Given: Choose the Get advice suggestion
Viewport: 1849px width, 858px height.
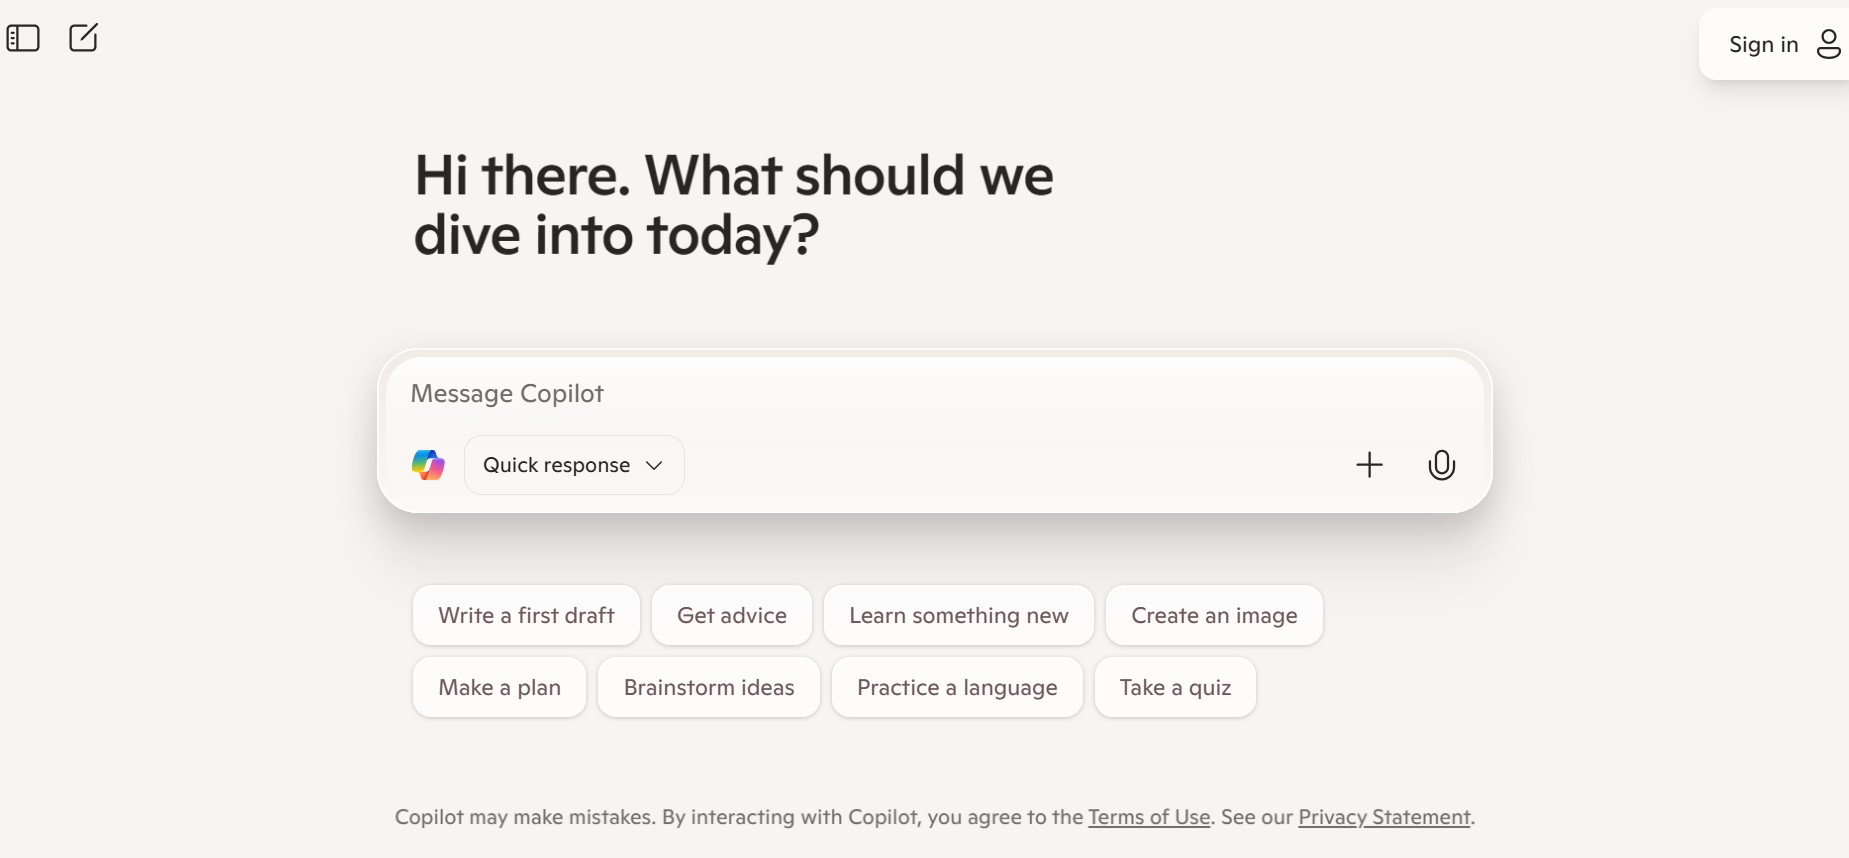Looking at the screenshot, I should click(x=732, y=615).
